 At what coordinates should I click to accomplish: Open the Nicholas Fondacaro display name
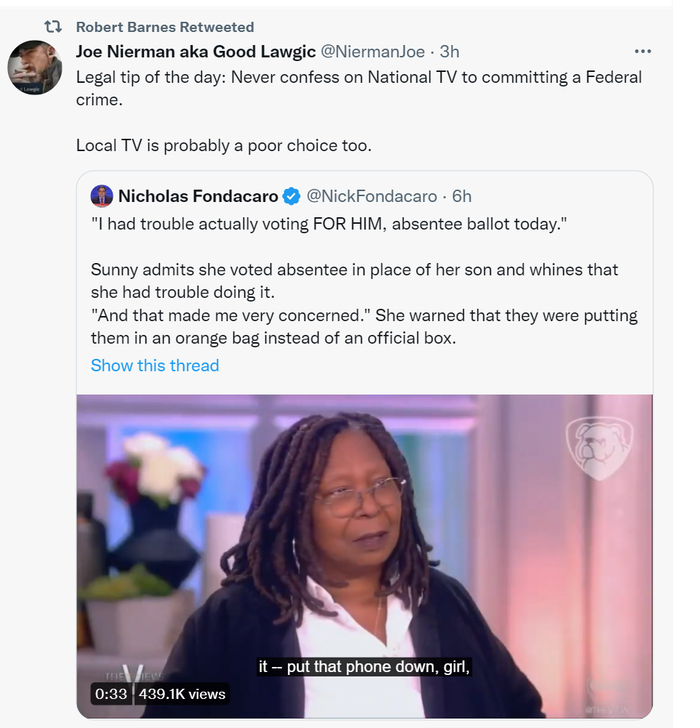197,196
